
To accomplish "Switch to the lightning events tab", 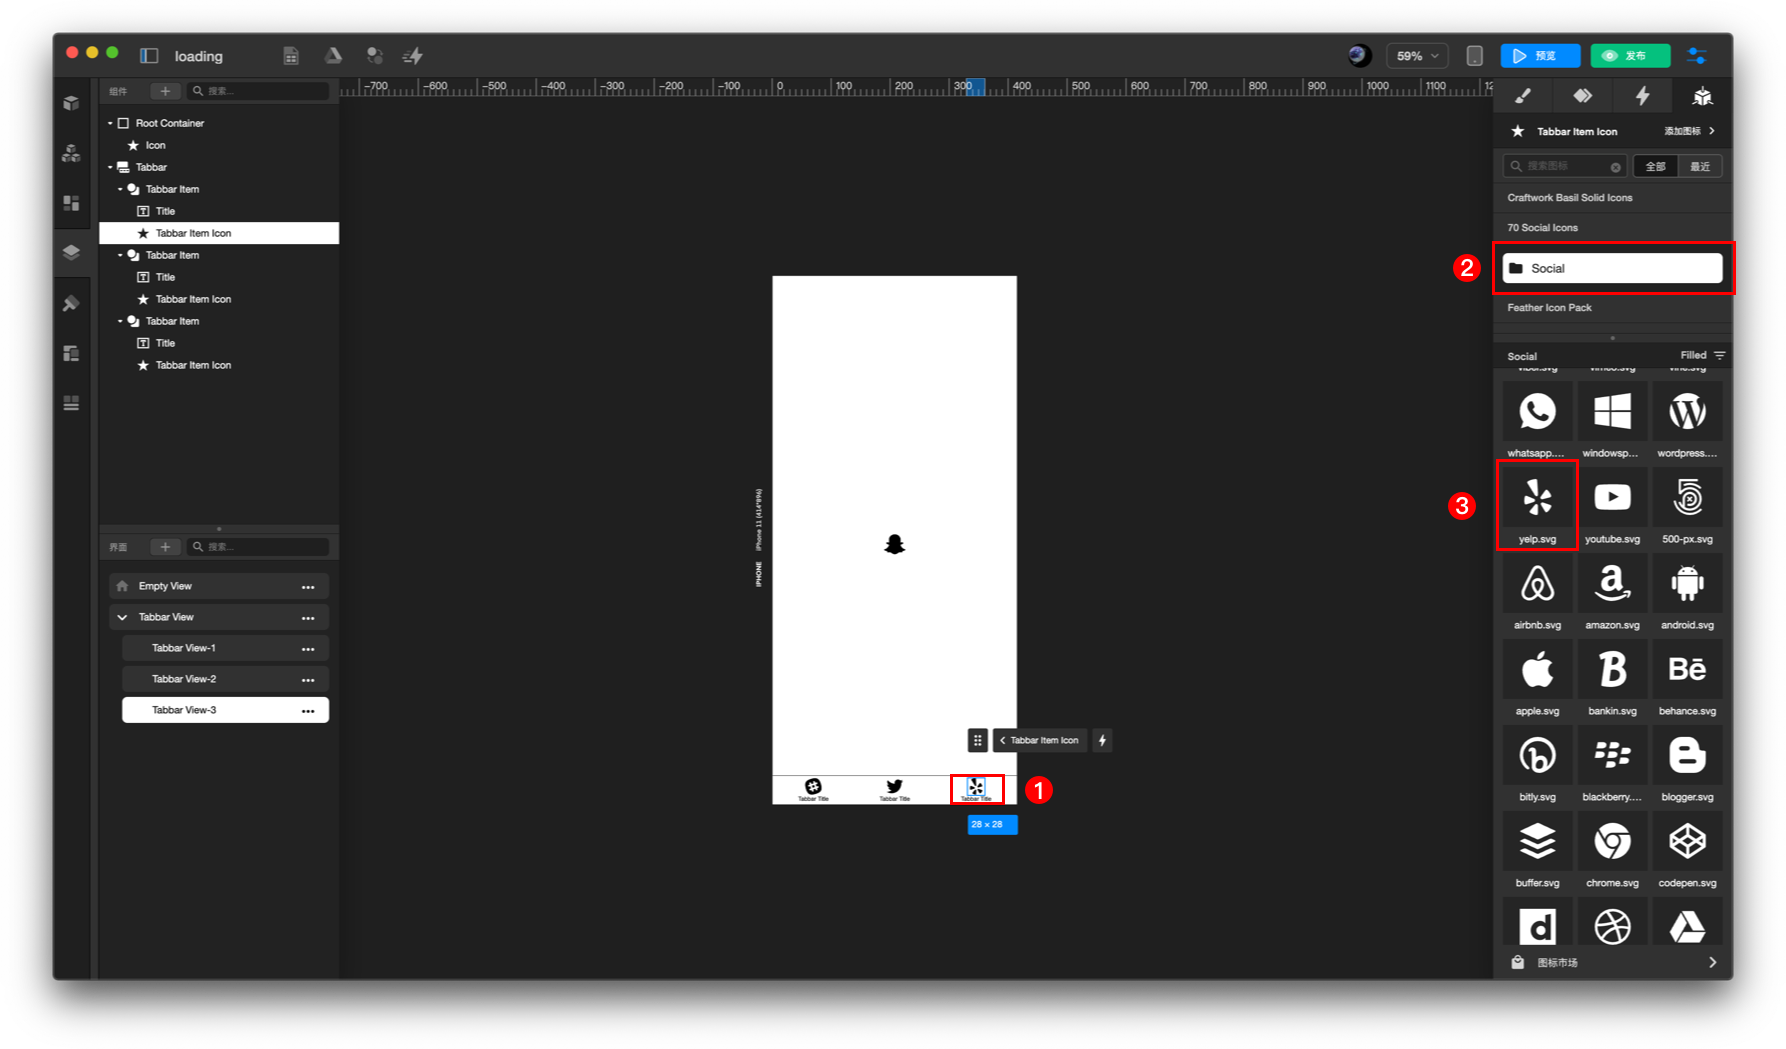I will (1642, 96).
